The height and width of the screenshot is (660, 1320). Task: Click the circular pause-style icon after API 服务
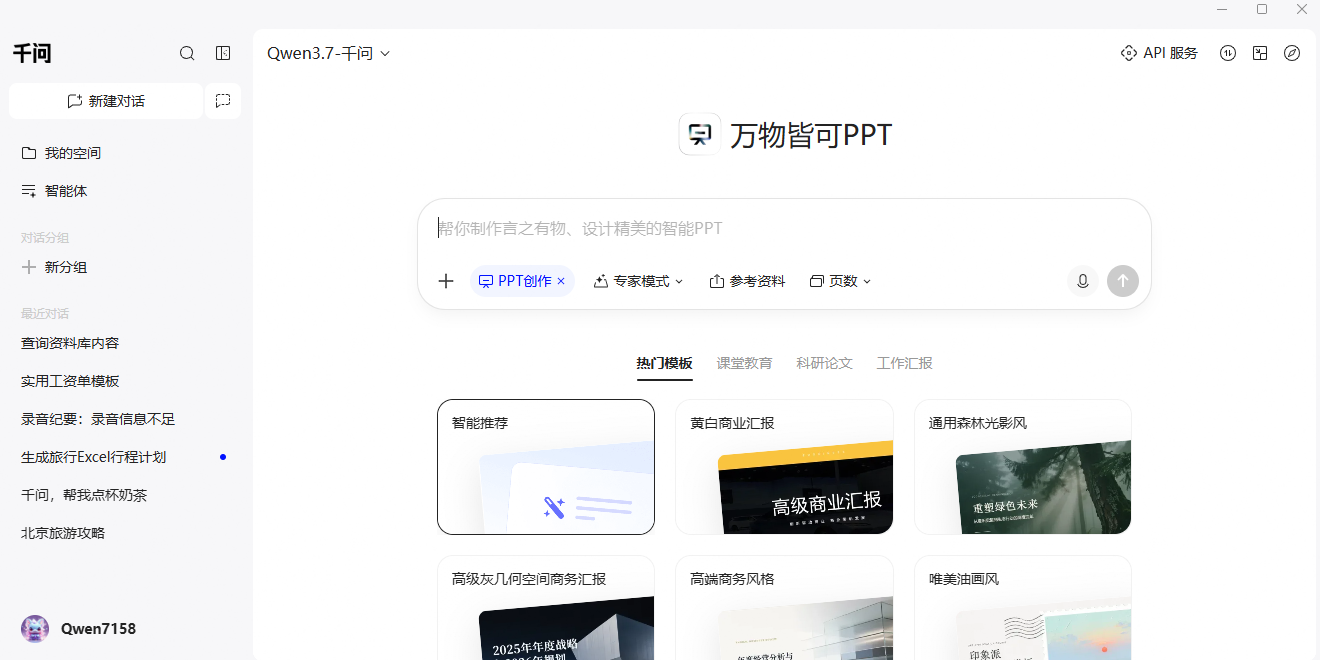(x=1228, y=53)
